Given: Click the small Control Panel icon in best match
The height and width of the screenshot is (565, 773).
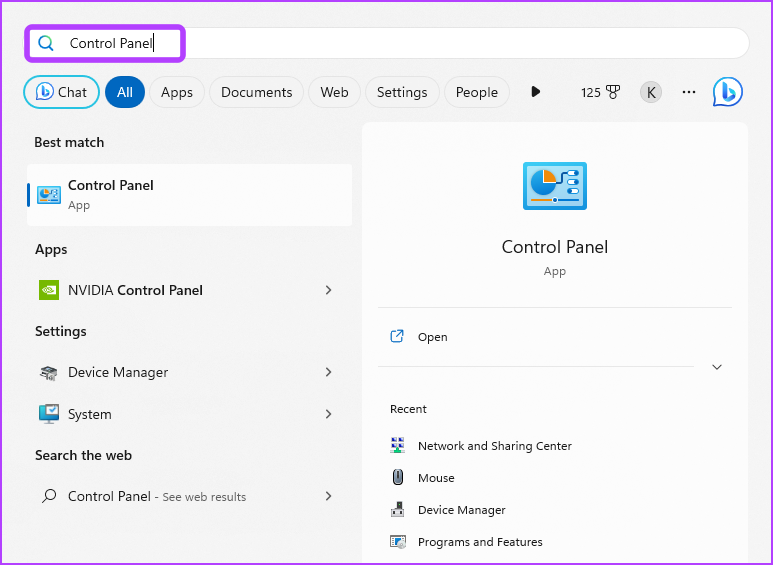Looking at the screenshot, I should [x=49, y=195].
